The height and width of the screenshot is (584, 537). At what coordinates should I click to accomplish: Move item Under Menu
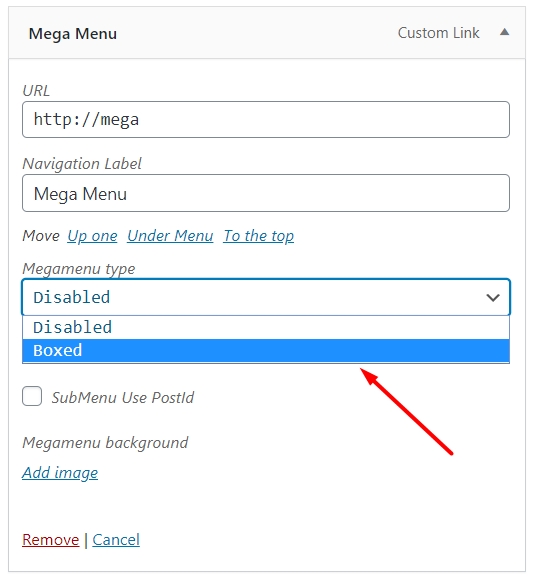click(x=170, y=236)
